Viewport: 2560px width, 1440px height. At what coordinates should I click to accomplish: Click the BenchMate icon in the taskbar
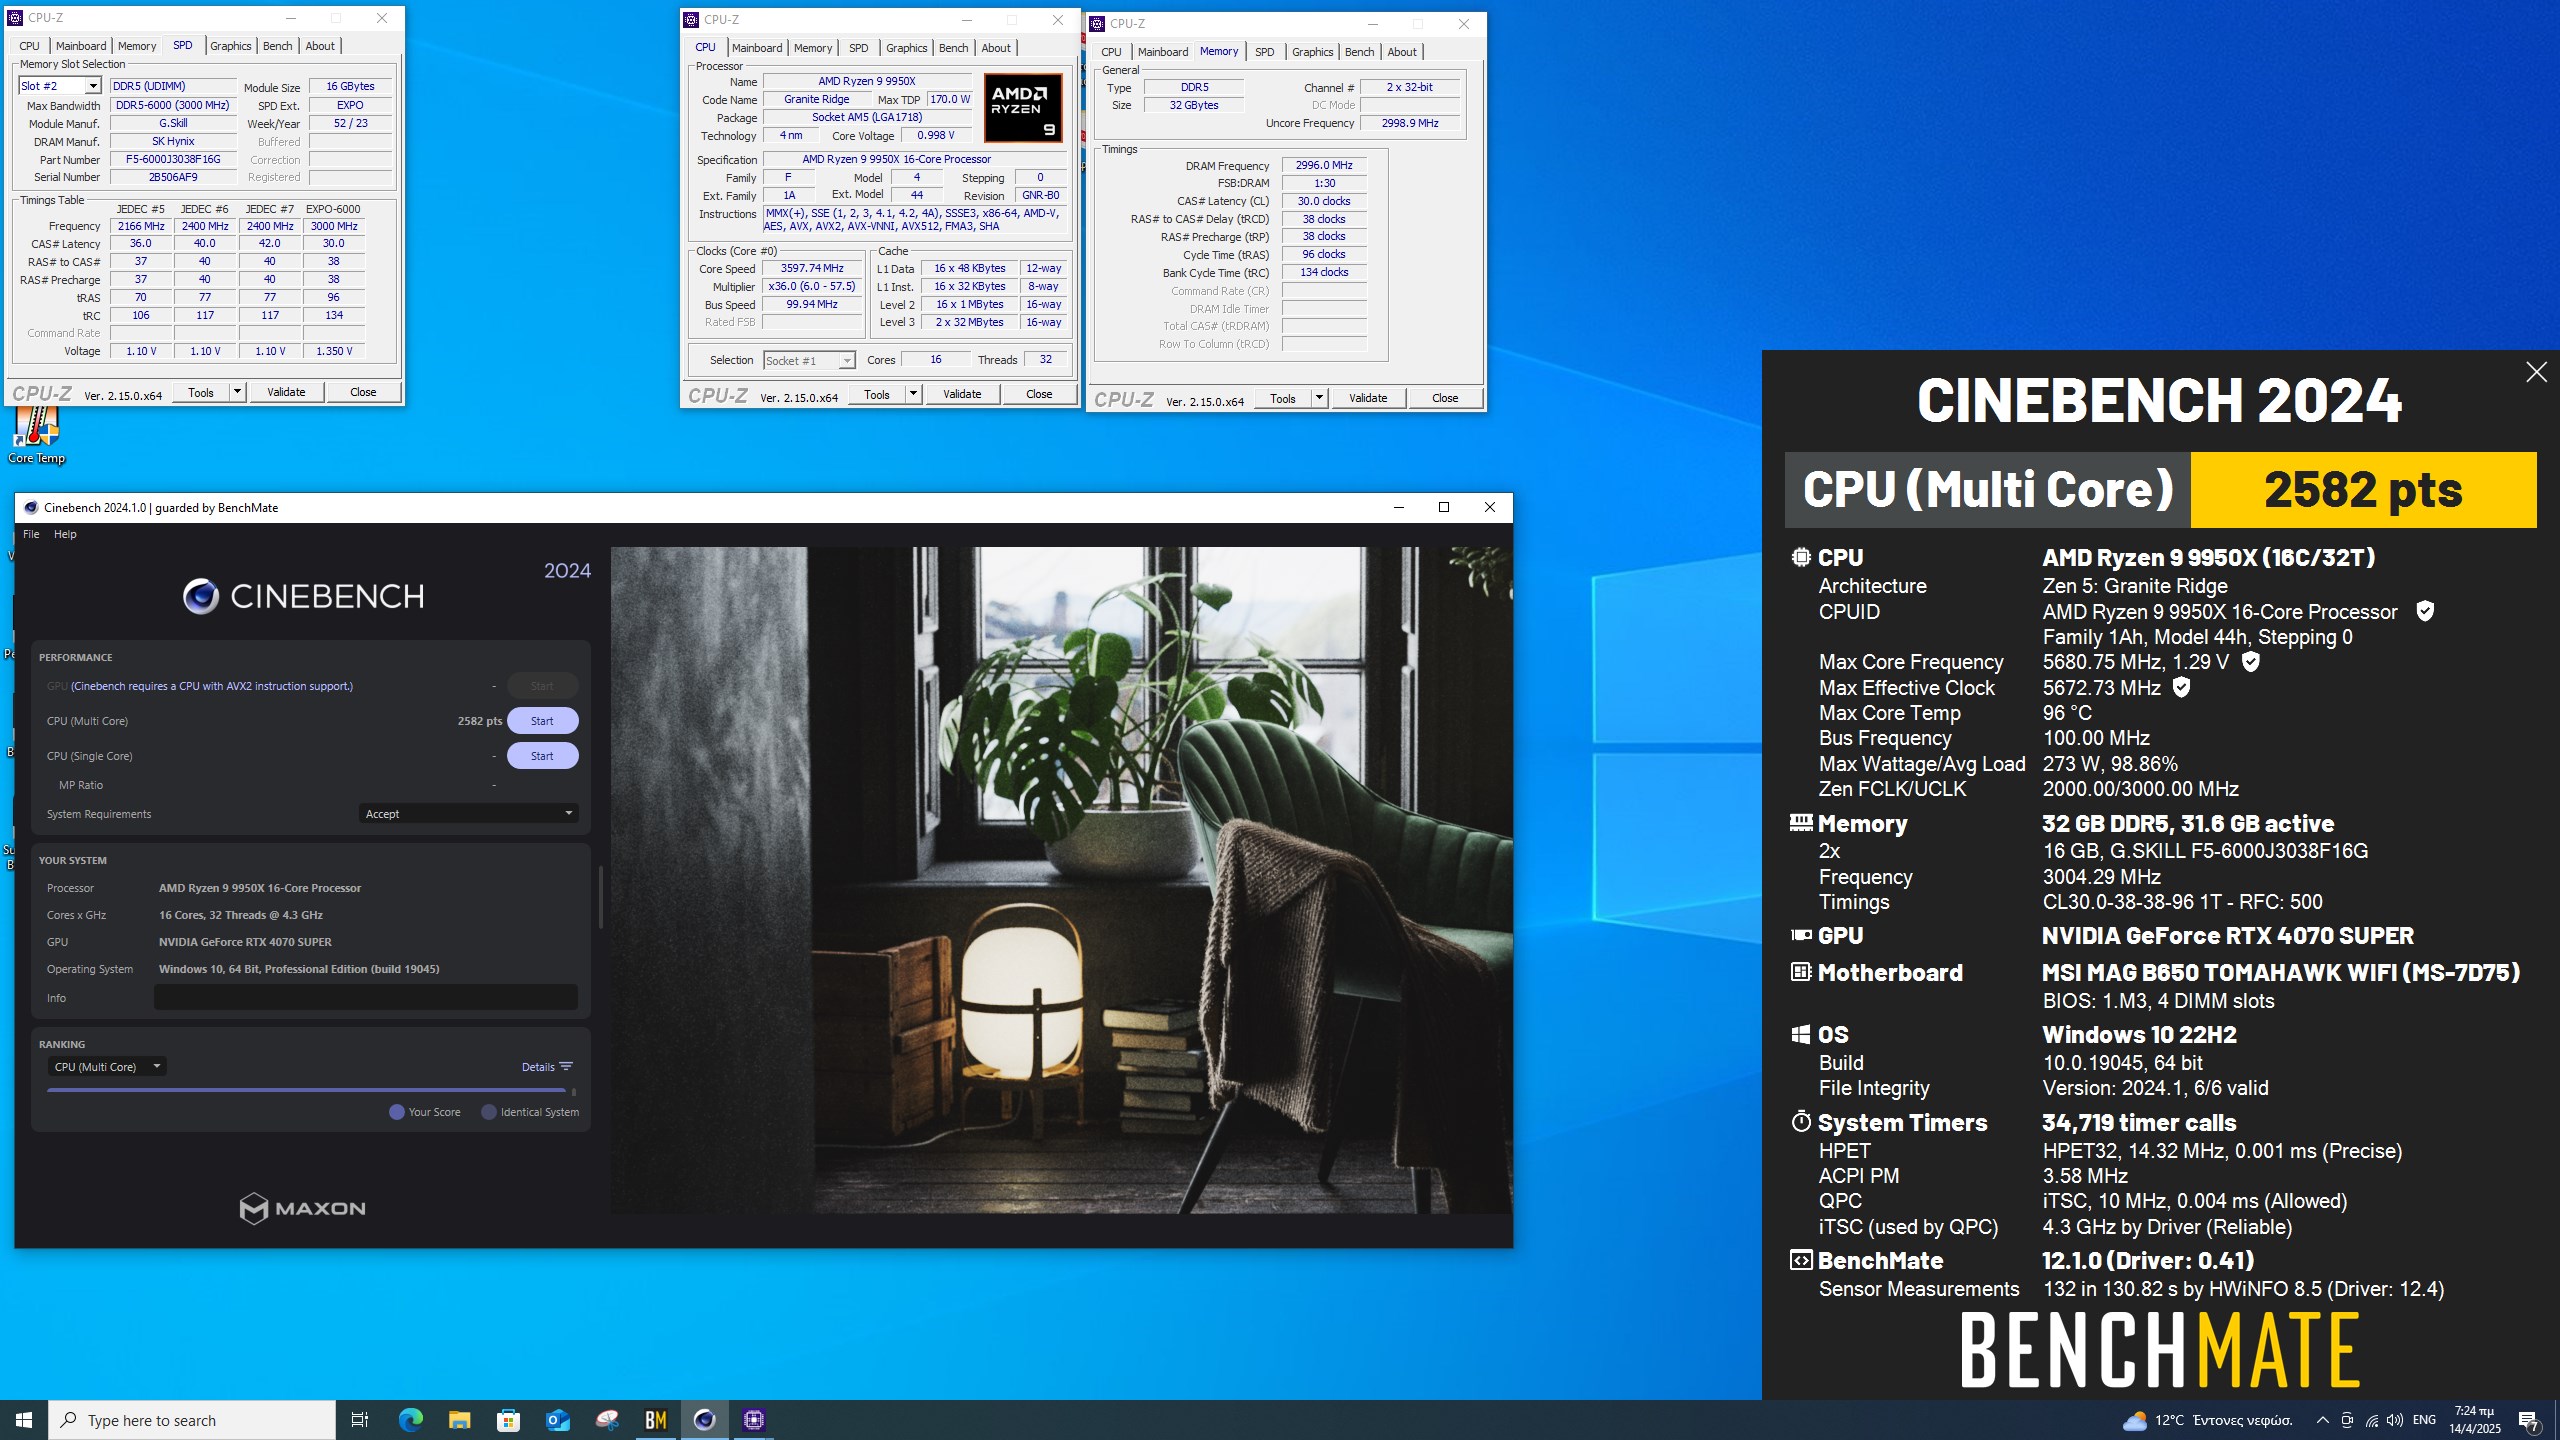coord(656,1420)
